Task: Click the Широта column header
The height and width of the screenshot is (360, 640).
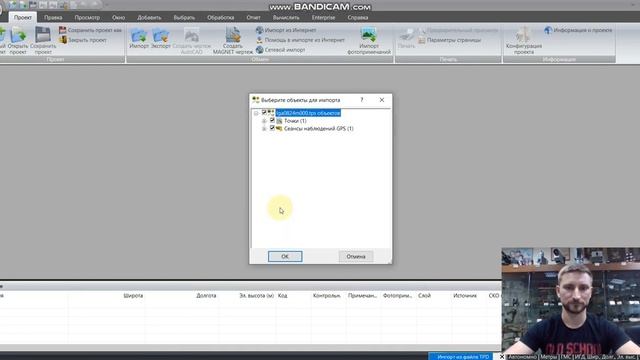Action: (133, 296)
